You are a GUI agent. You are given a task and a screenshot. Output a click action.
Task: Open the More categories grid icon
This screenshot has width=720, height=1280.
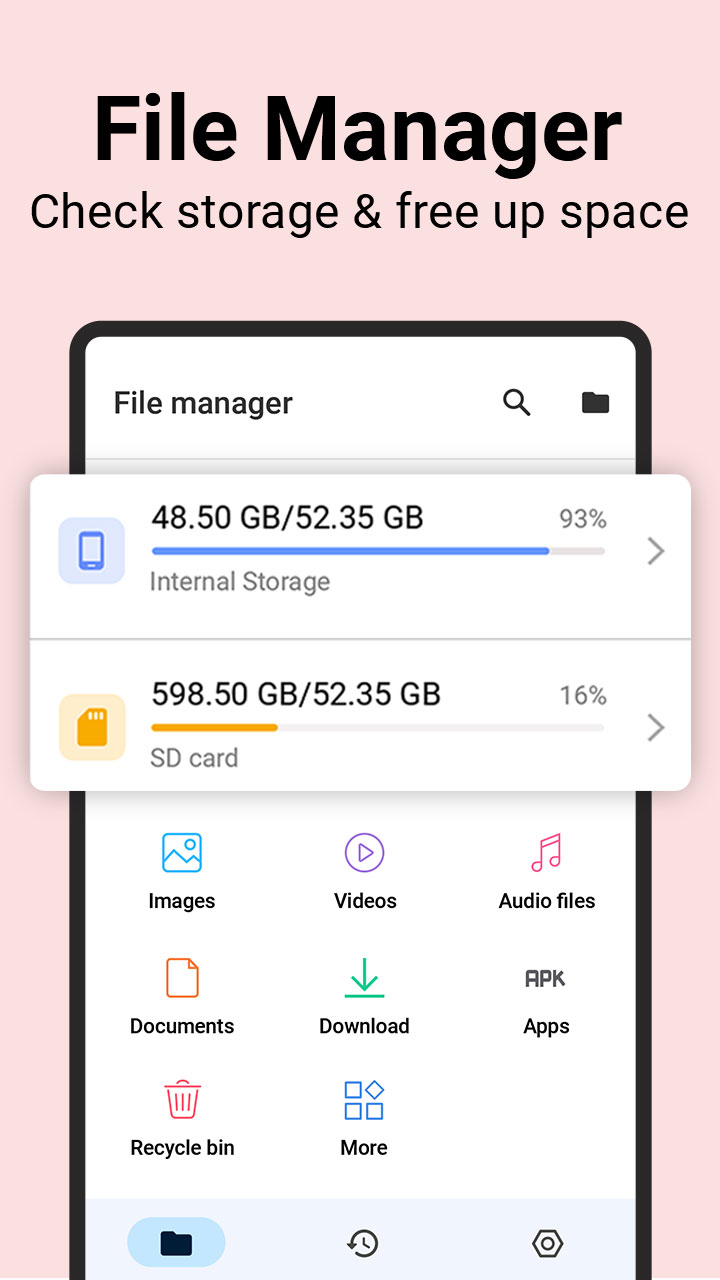[x=364, y=1099]
